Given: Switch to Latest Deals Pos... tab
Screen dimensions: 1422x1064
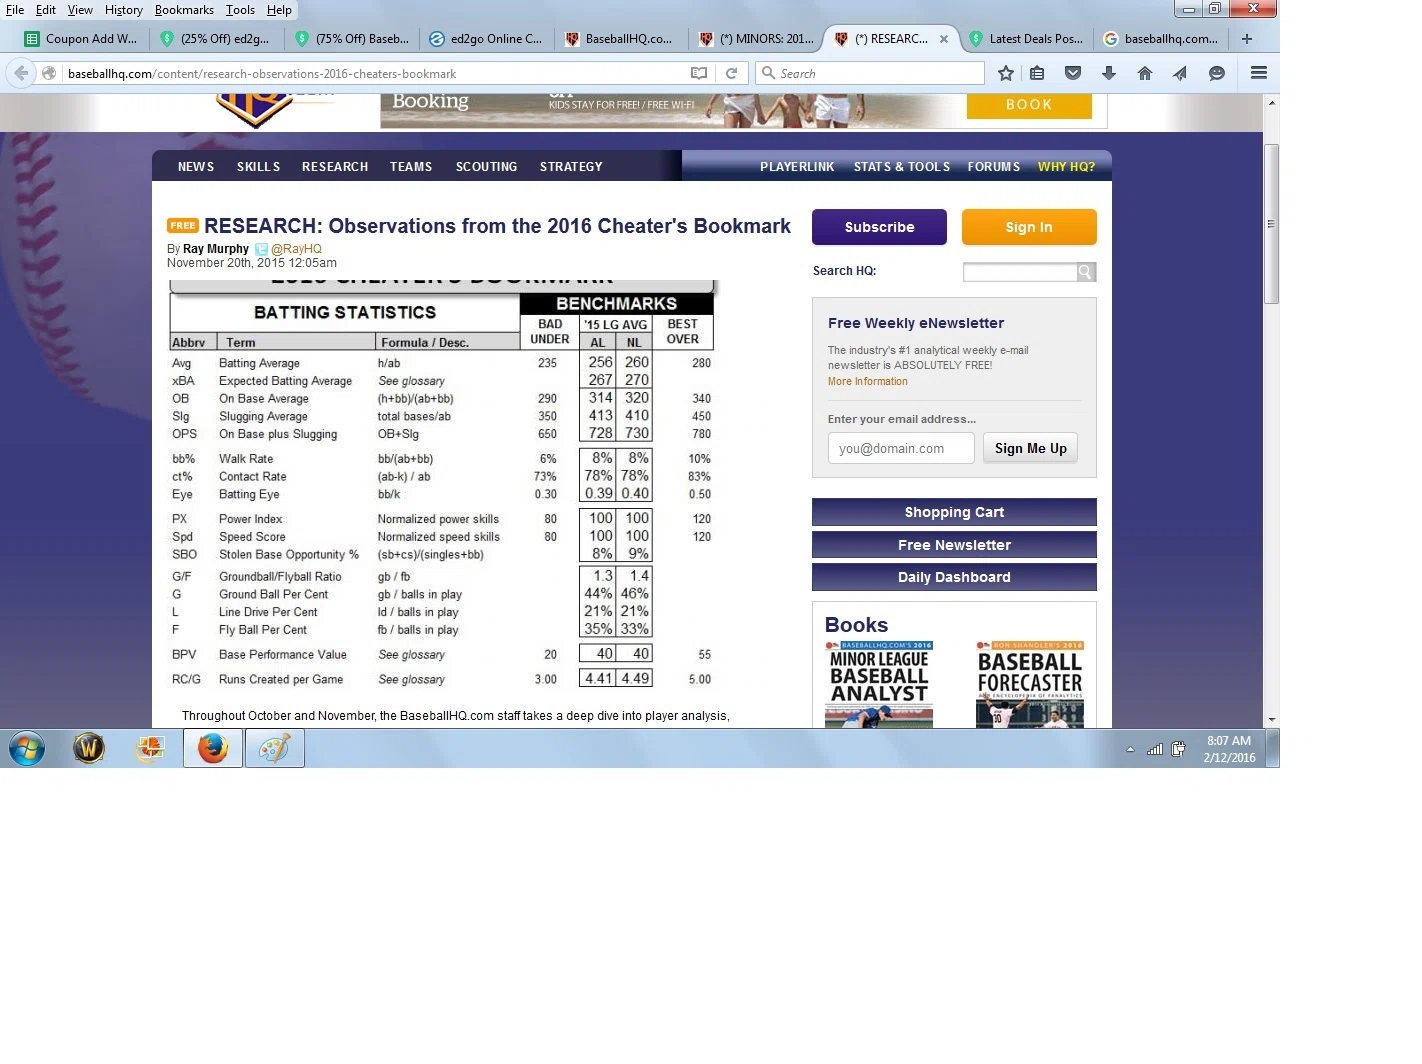Looking at the screenshot, I should point(1026,39).
